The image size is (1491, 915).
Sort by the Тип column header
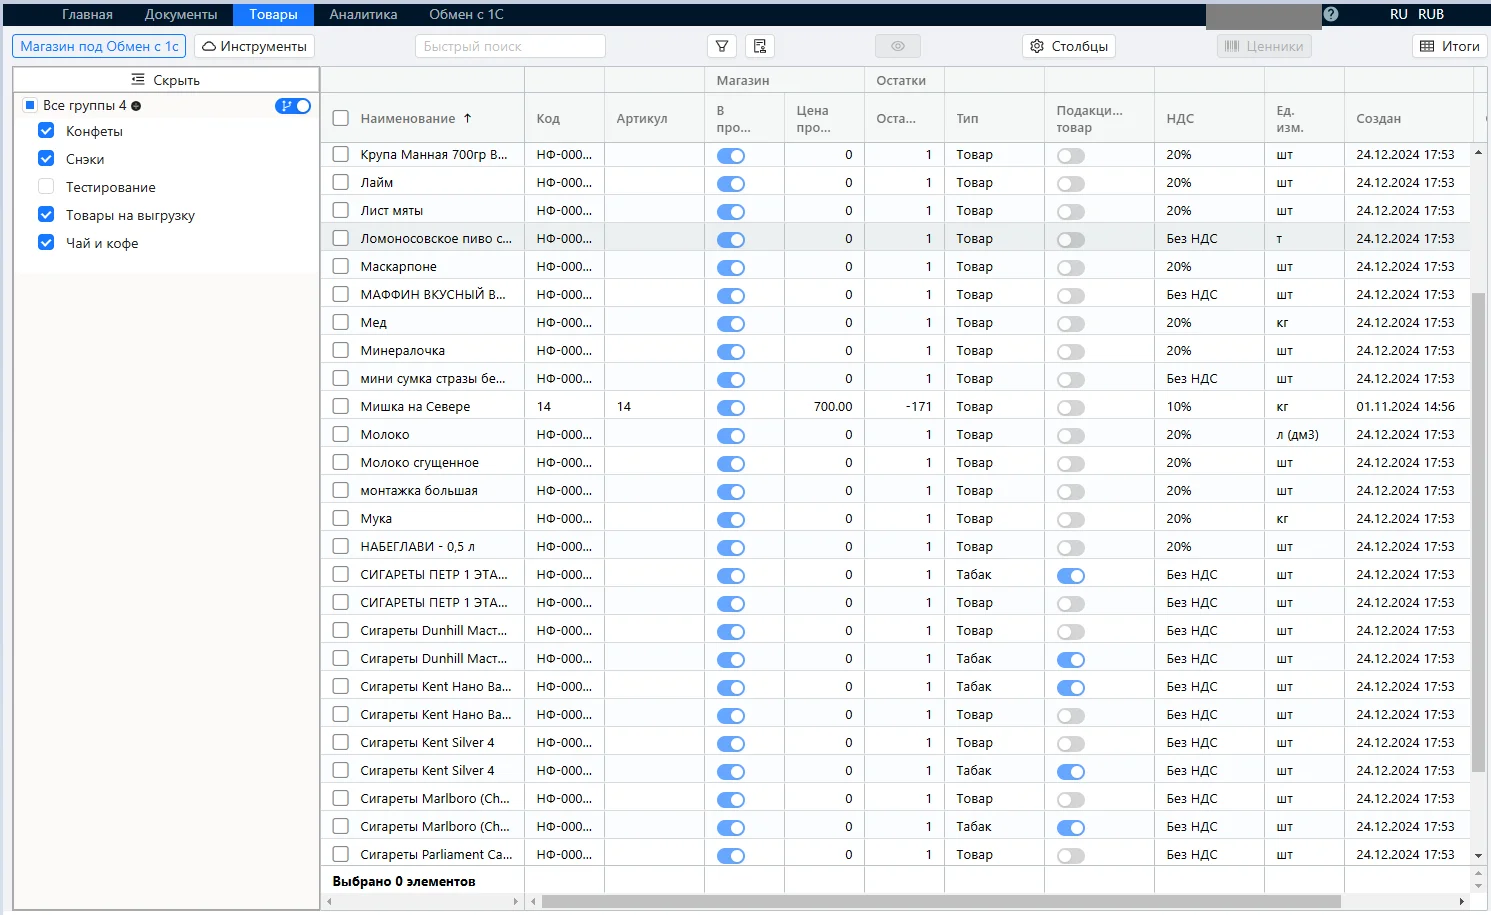pos(967,118)
